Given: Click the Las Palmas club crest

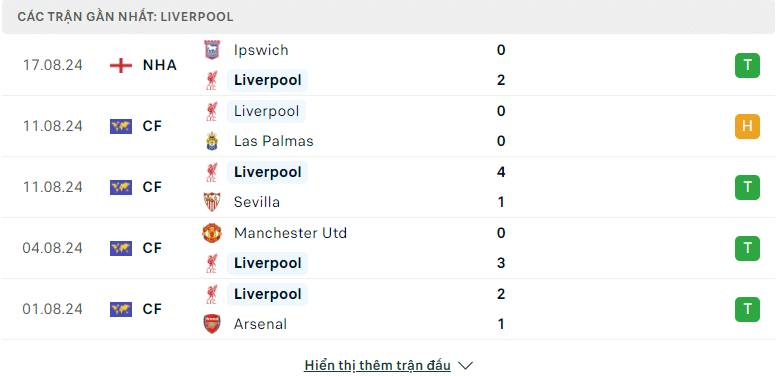Looking at the screenshot, I should tap(212, 141).
